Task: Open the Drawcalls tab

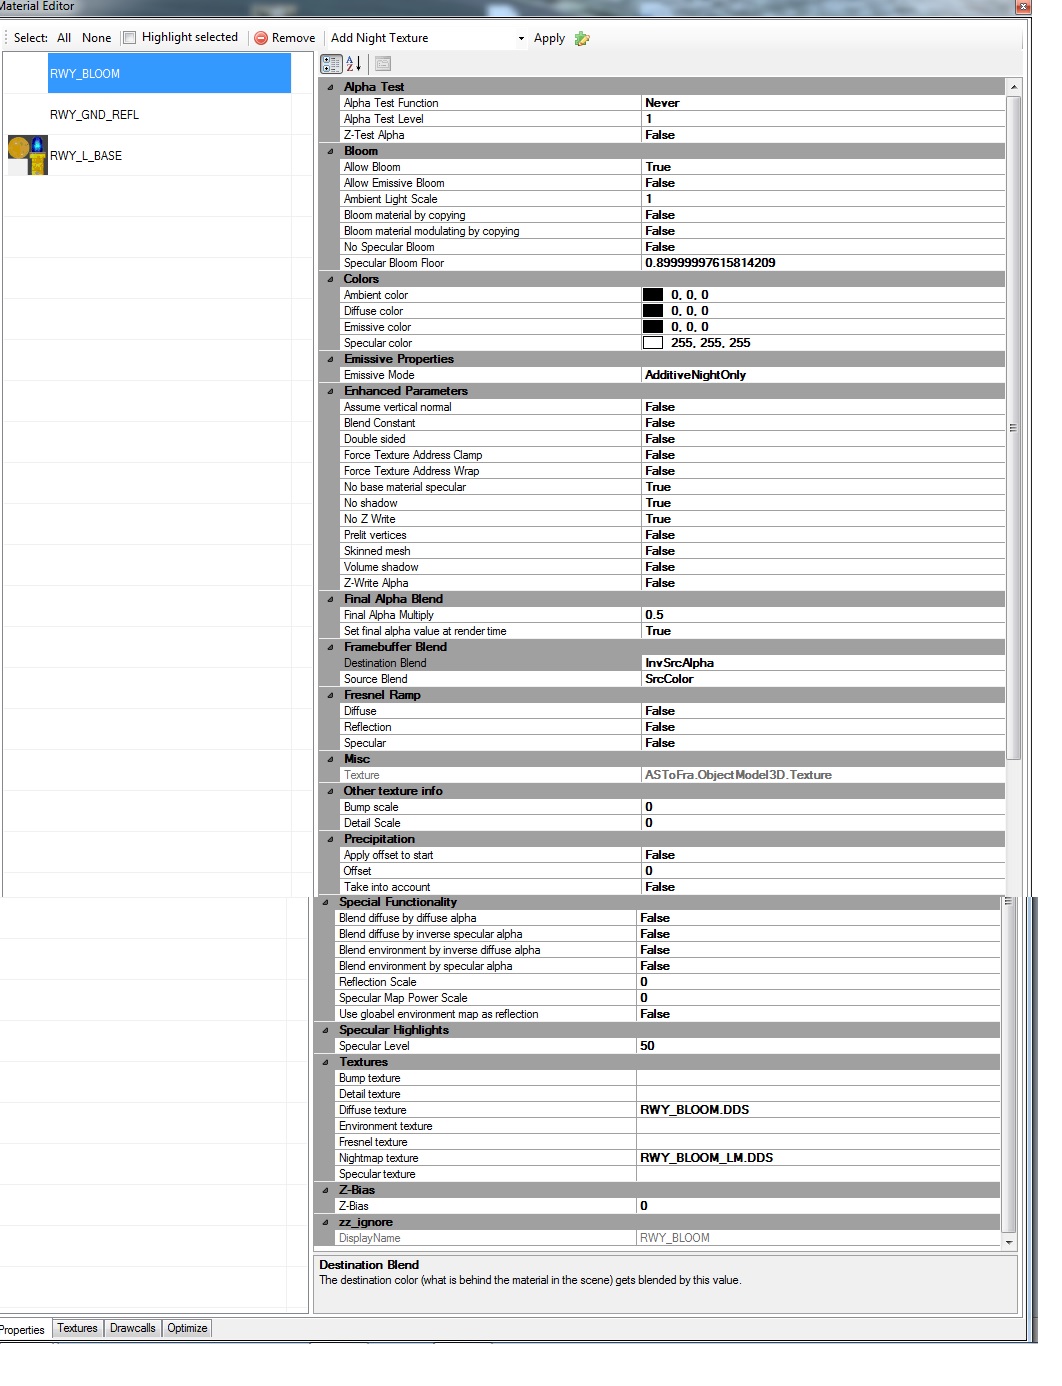Action: 132,1328
